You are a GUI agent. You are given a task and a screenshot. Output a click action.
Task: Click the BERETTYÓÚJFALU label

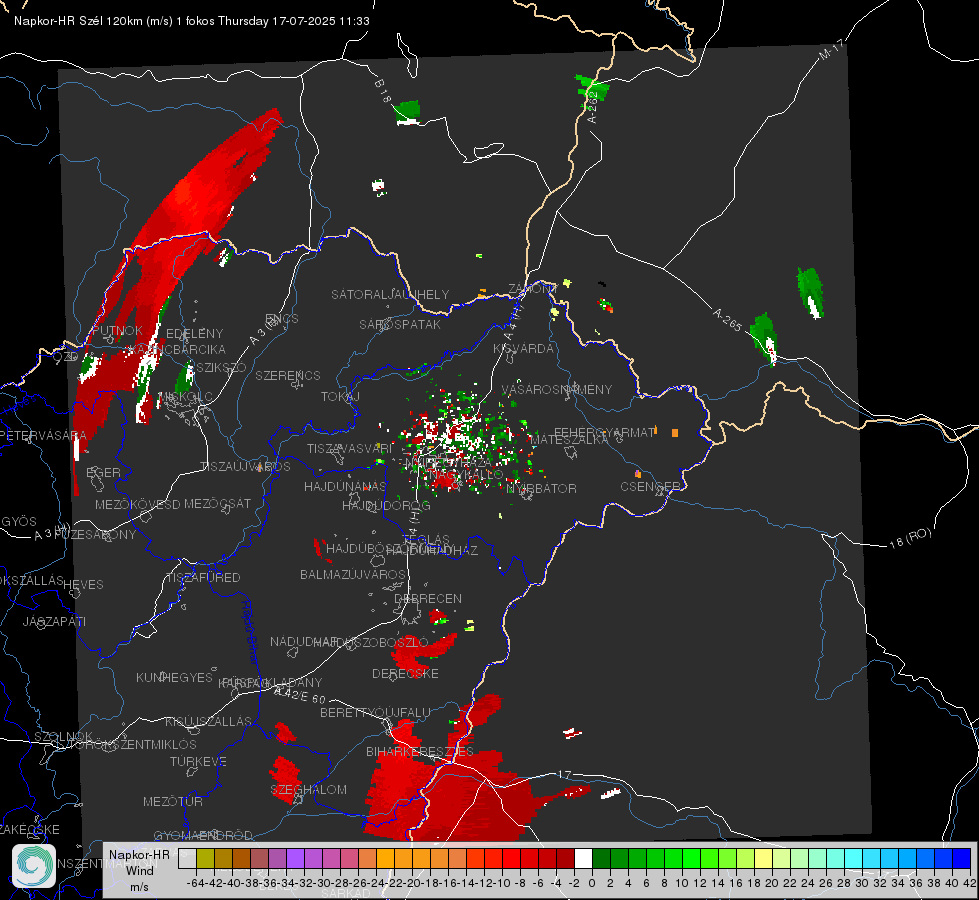tap(375, 712)
